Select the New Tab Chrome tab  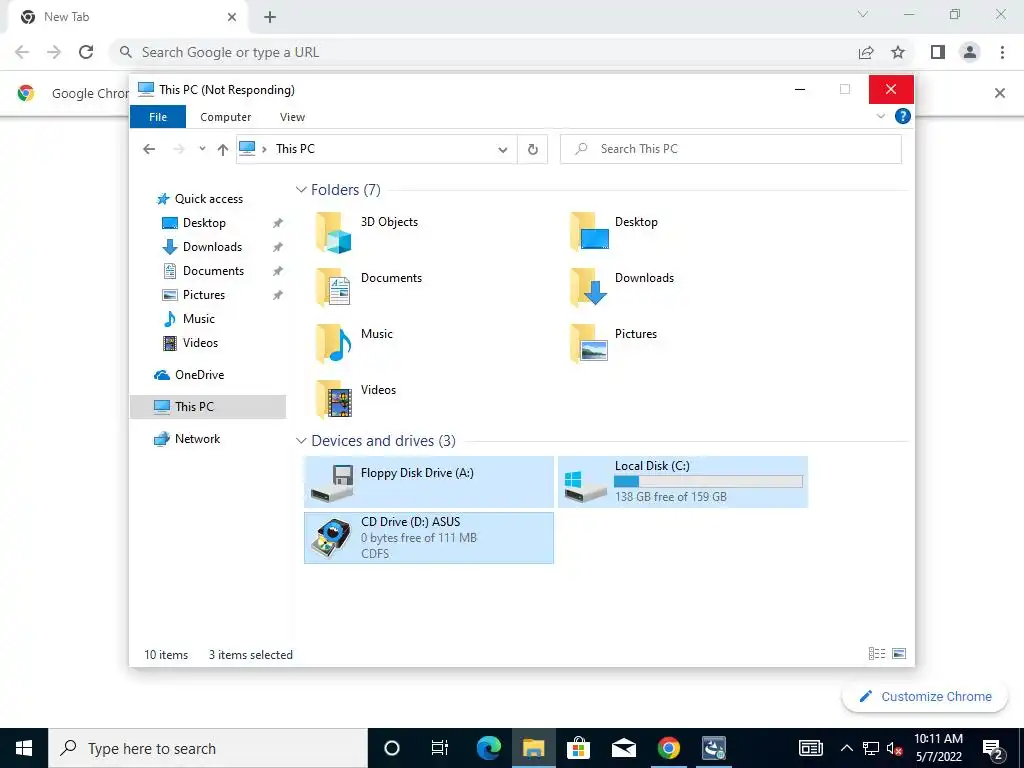pyautogui.click(x=128, y=17)
